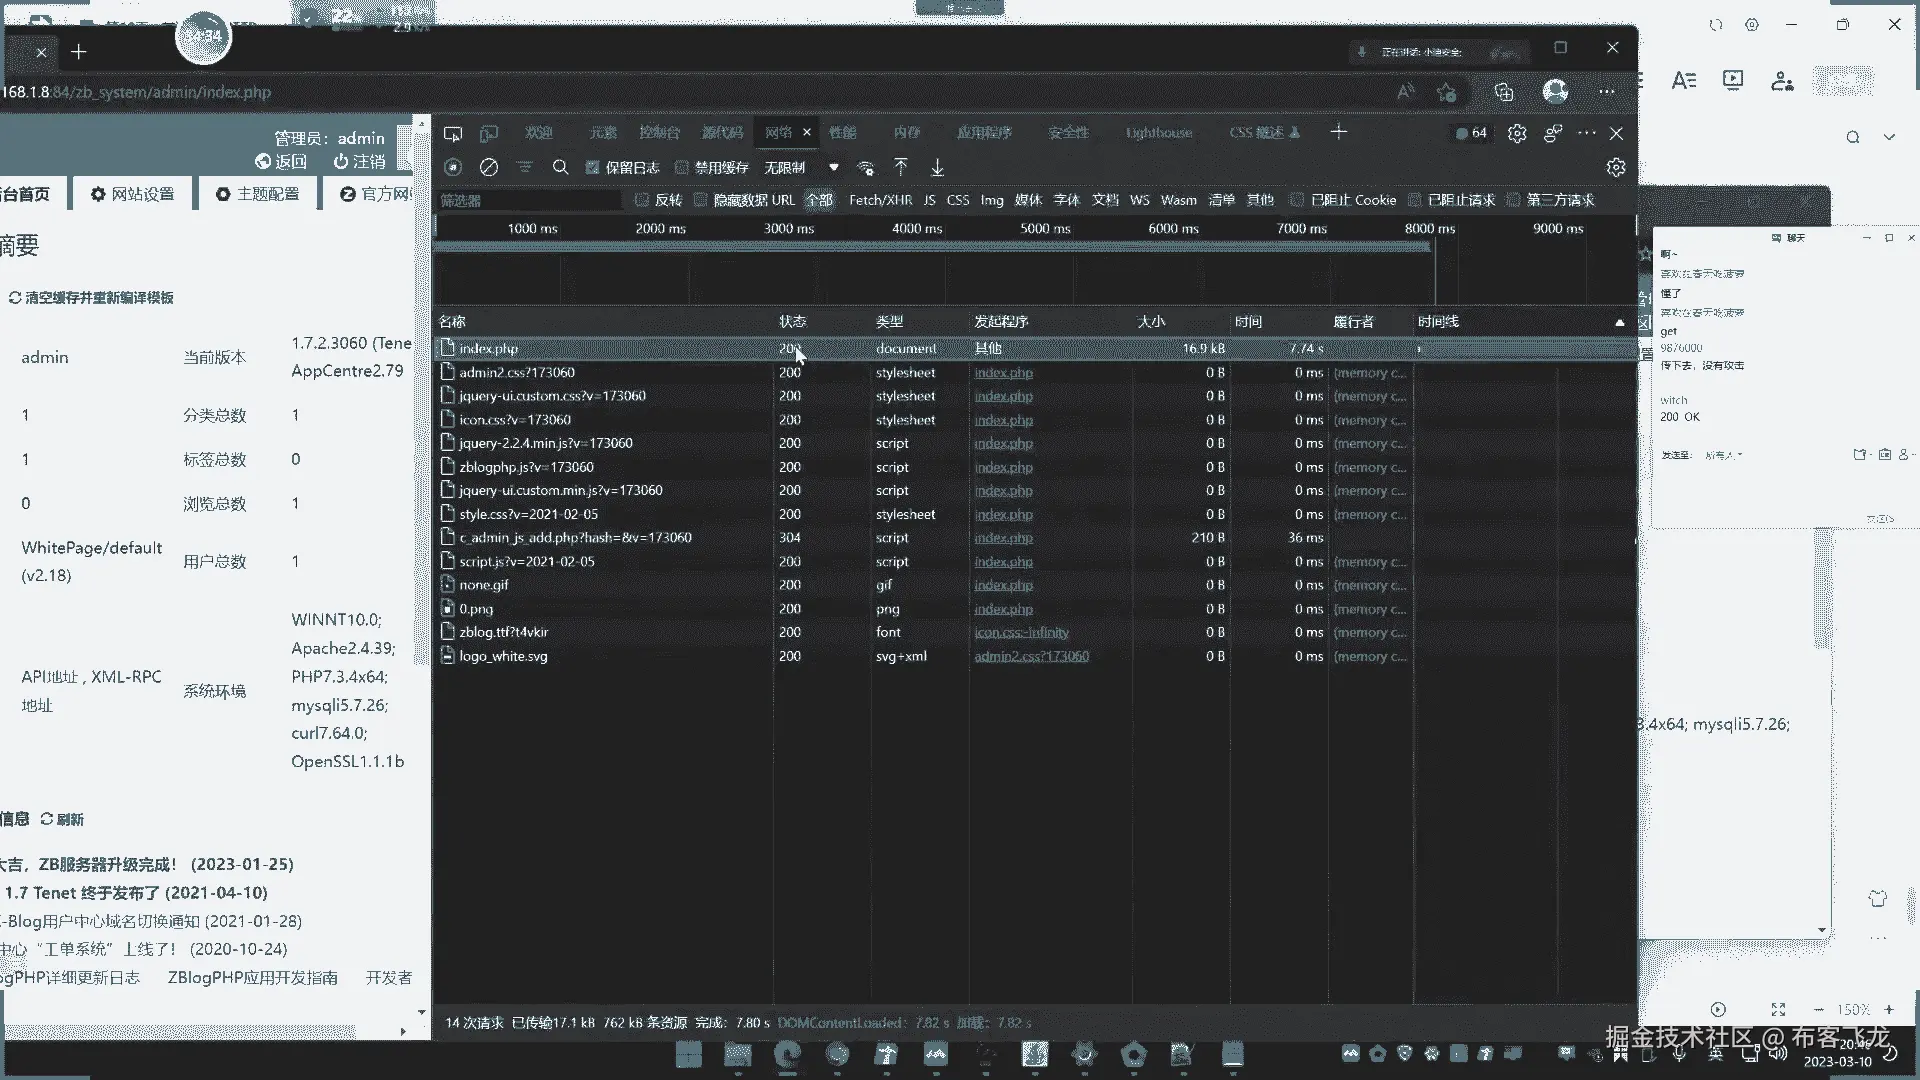This screenshot has height=1080, width=1920.
Task: Click the export HAR download arrow
Action: point(937,168)
